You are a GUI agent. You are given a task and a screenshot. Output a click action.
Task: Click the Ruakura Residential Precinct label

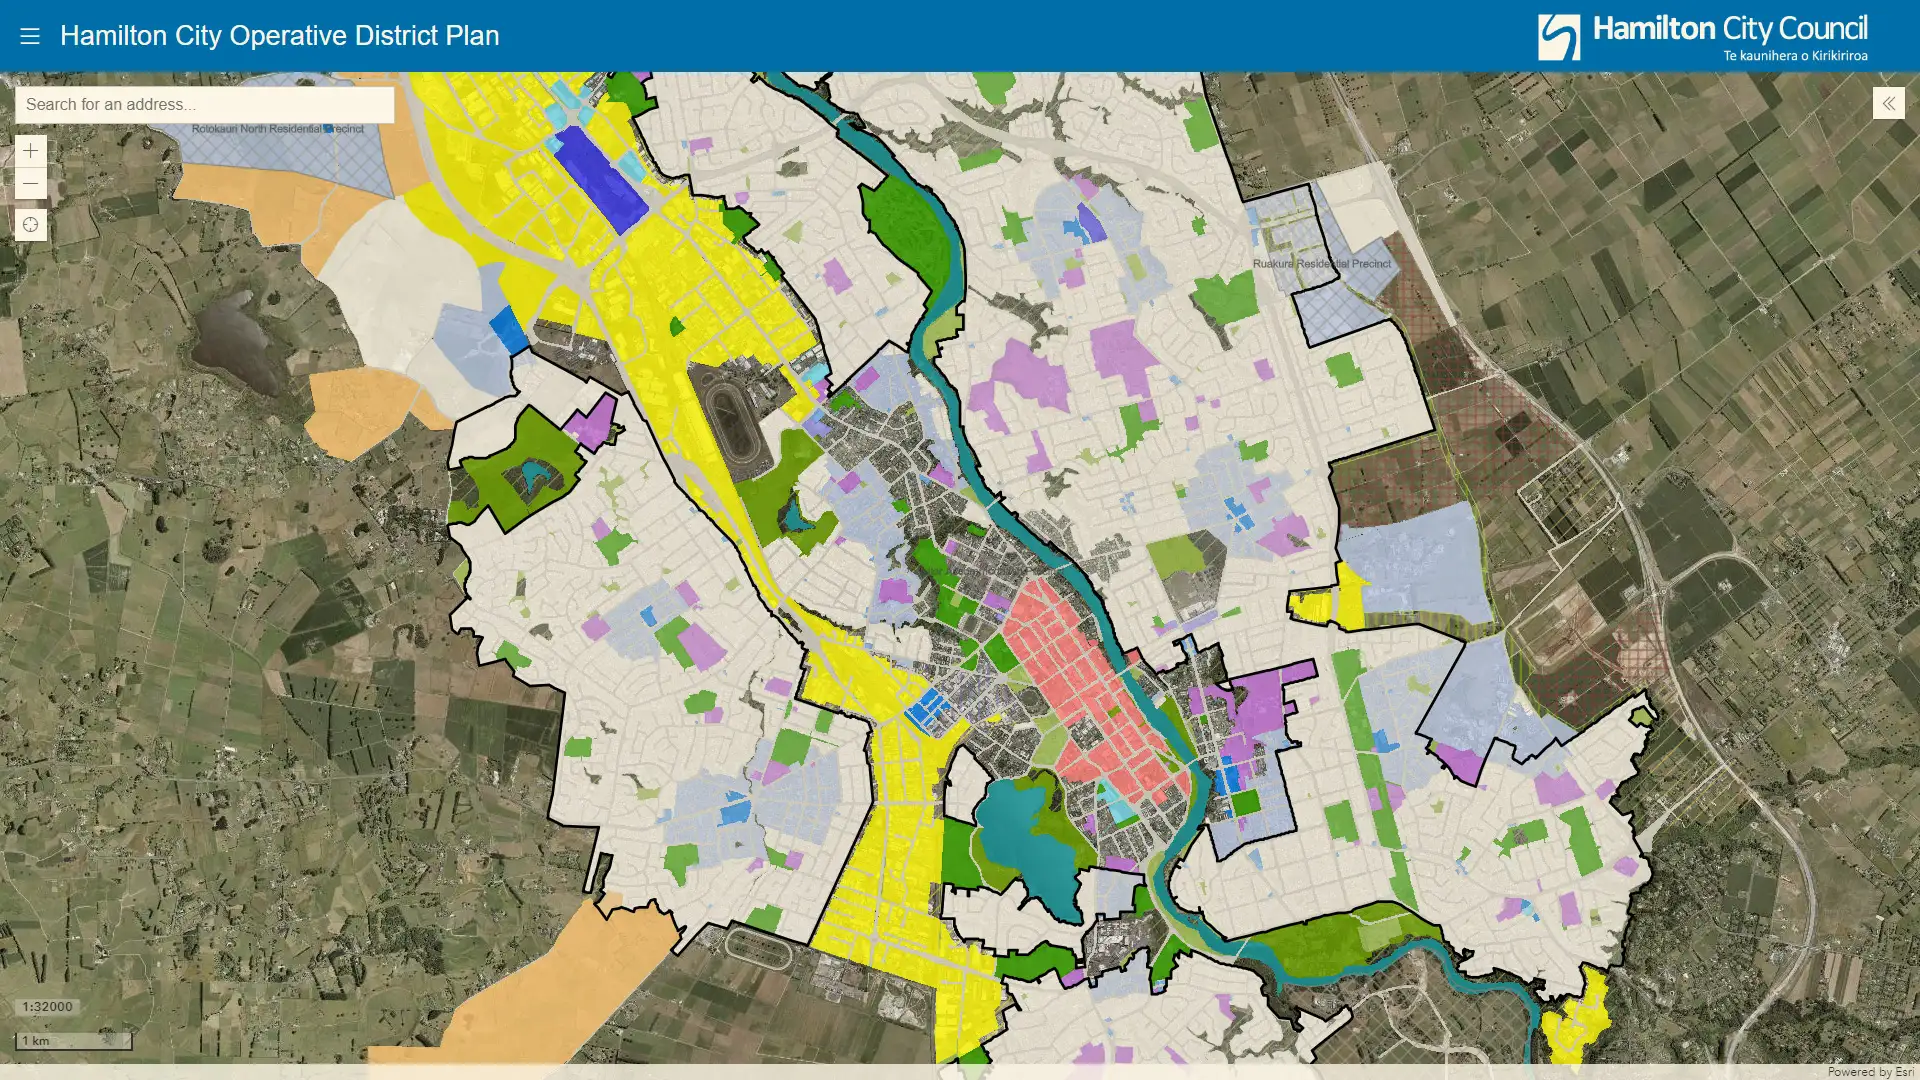pos(1321,264)
